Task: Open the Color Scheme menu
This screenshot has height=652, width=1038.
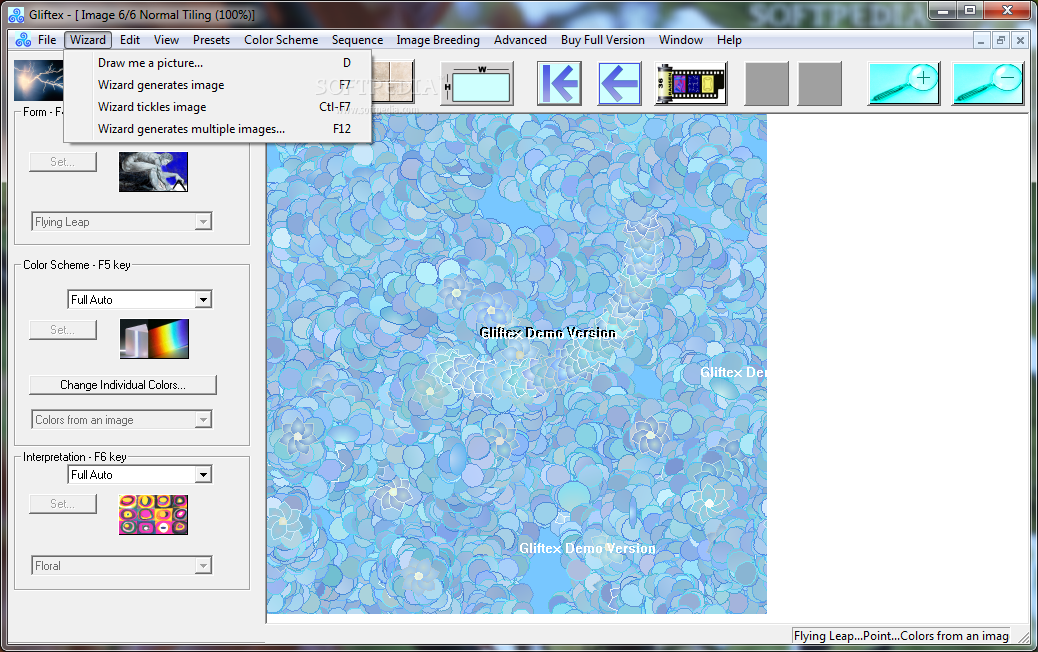Action: click(281, 40)
